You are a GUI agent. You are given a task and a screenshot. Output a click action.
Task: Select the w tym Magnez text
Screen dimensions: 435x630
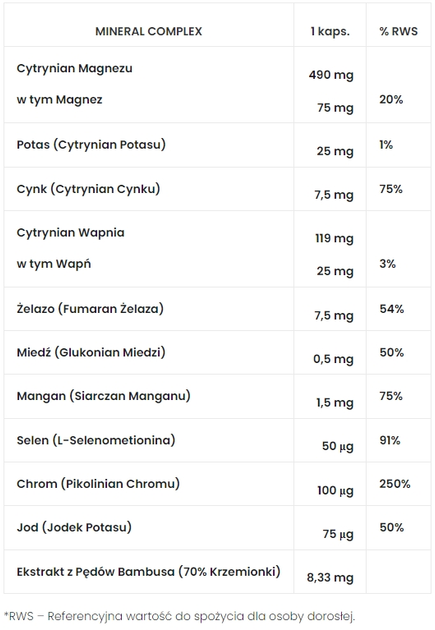point(59,100)
